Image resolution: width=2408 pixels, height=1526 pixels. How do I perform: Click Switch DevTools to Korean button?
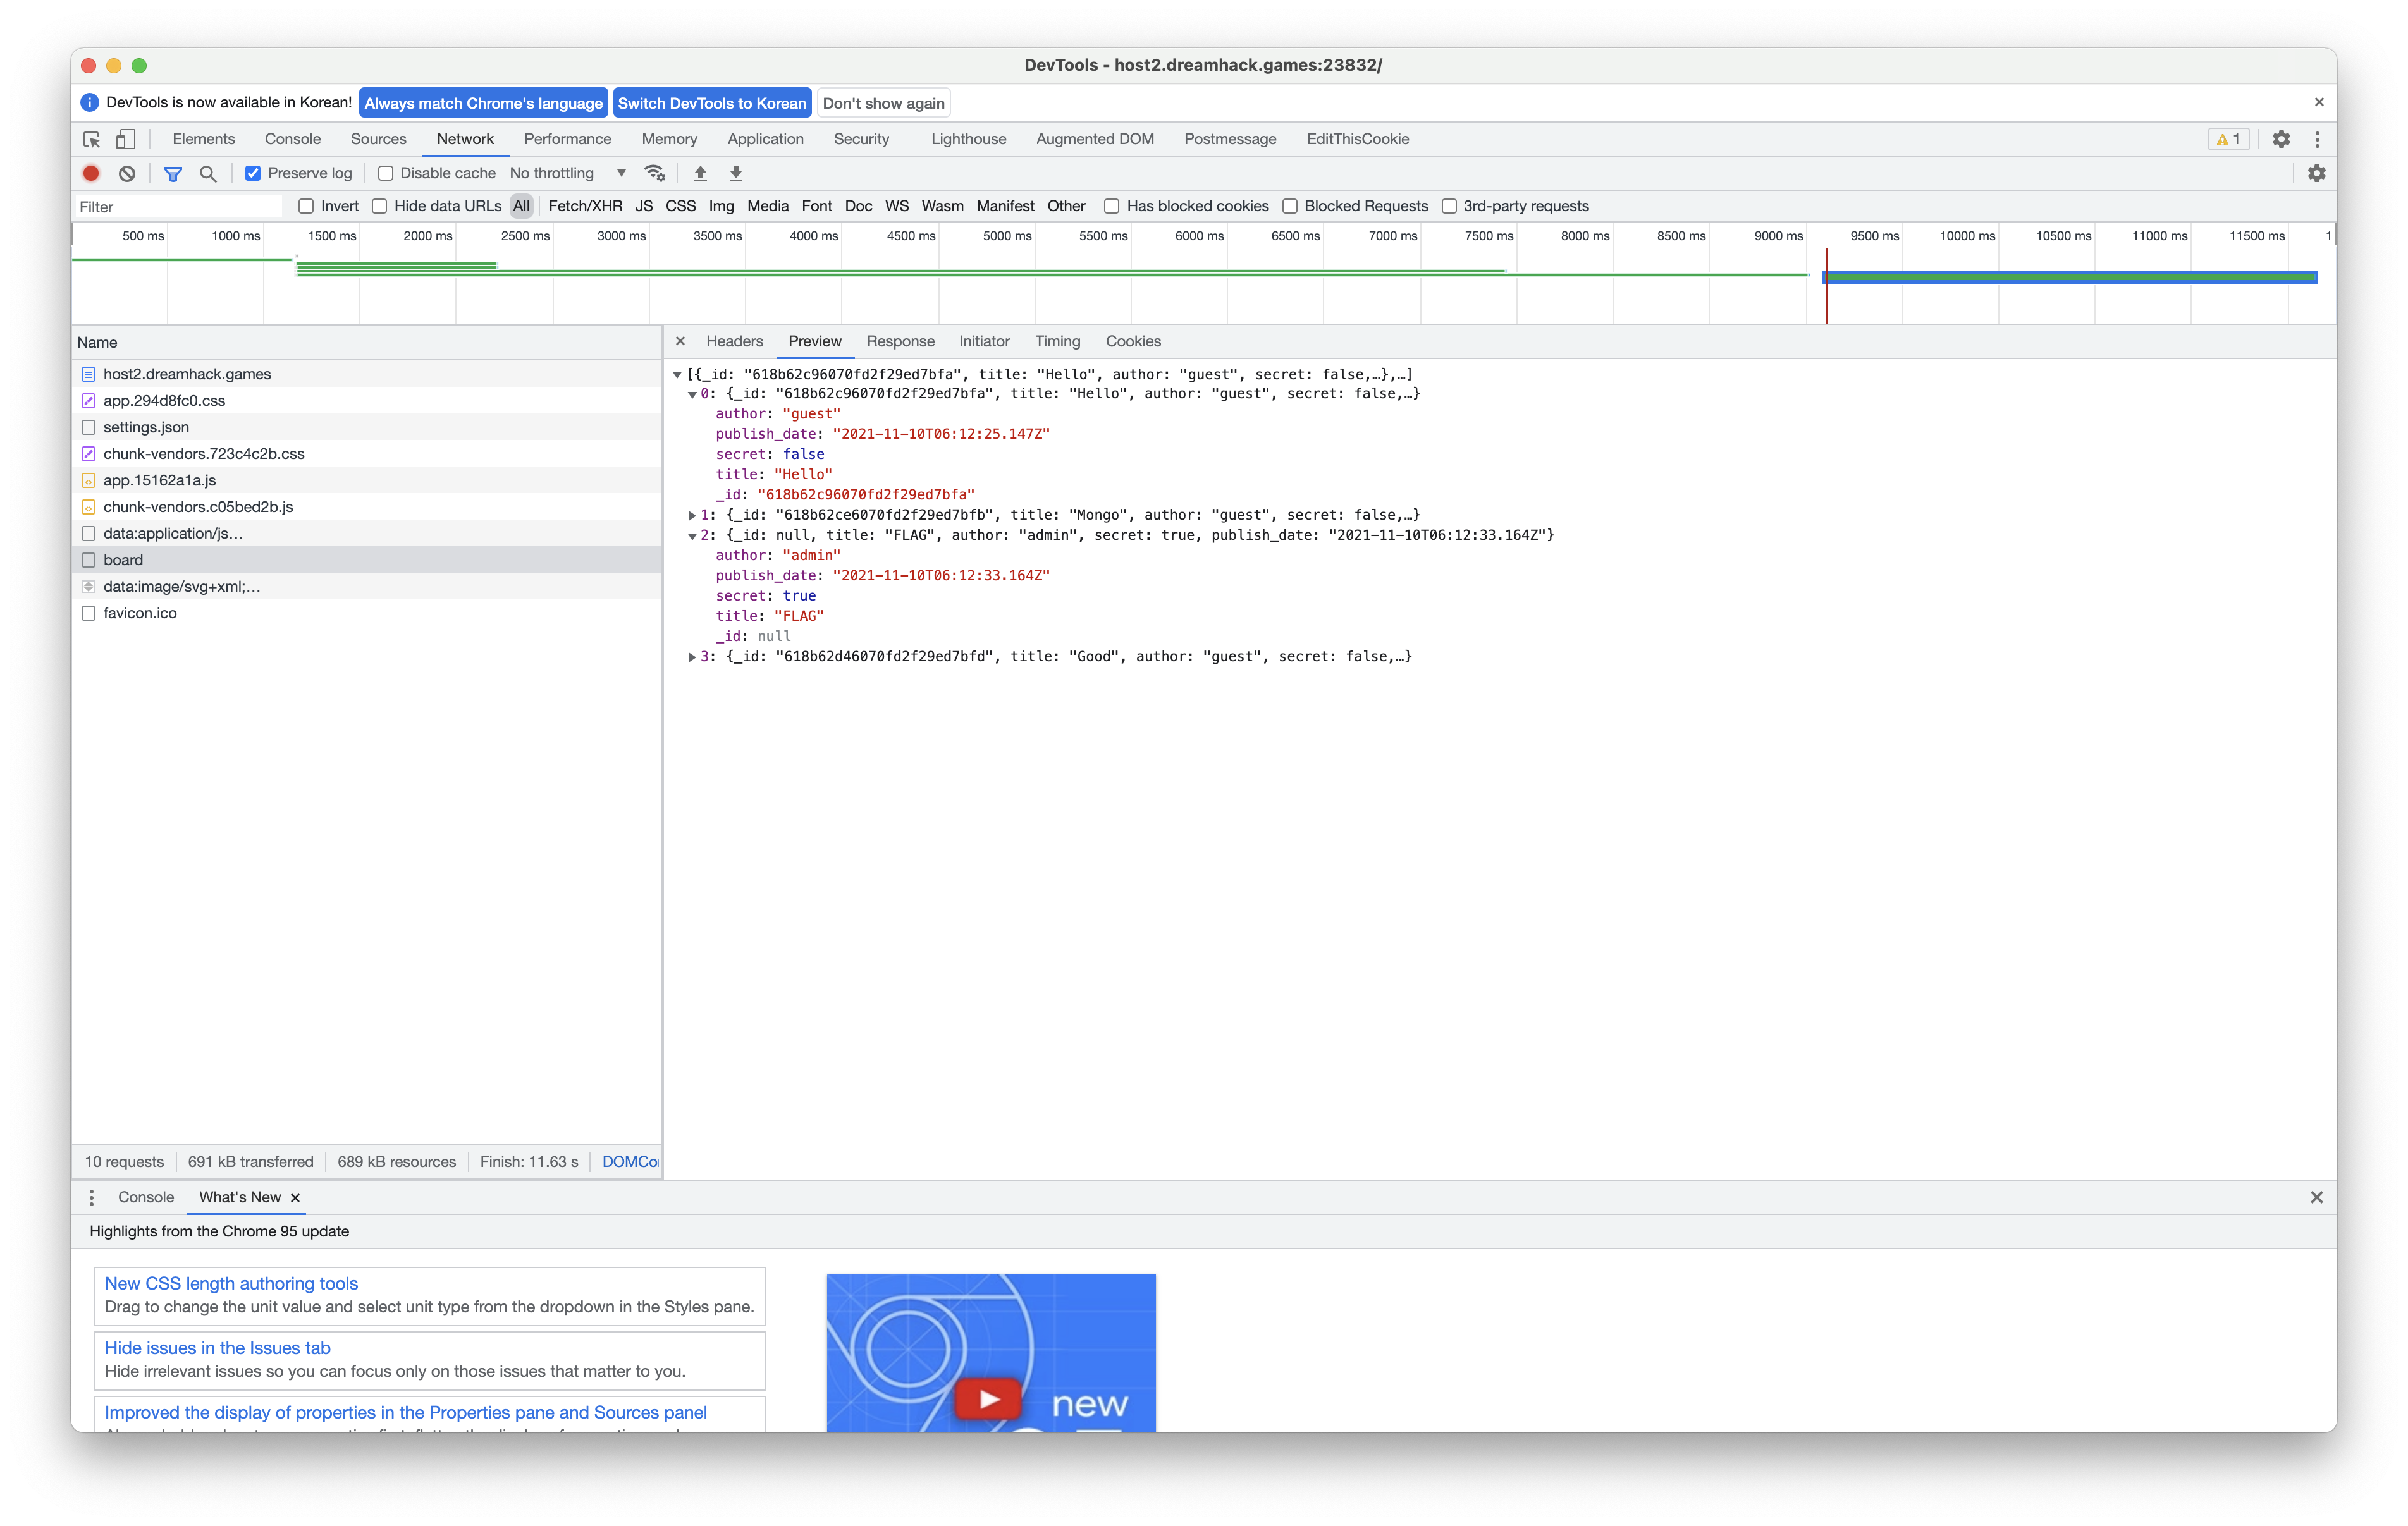711,103
